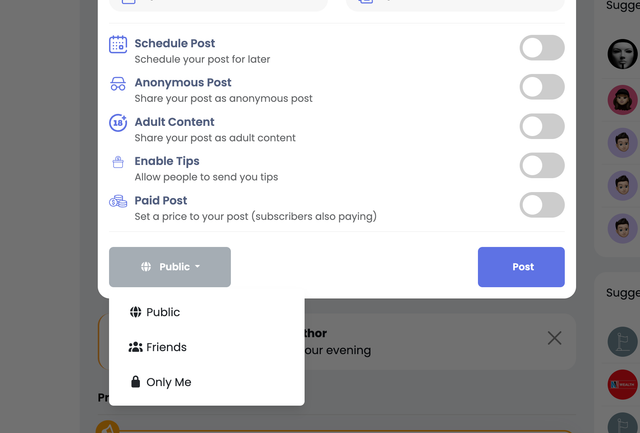Open the masked-face suggested user avatar
The image size is (640, 433).
tap(622, 54)
